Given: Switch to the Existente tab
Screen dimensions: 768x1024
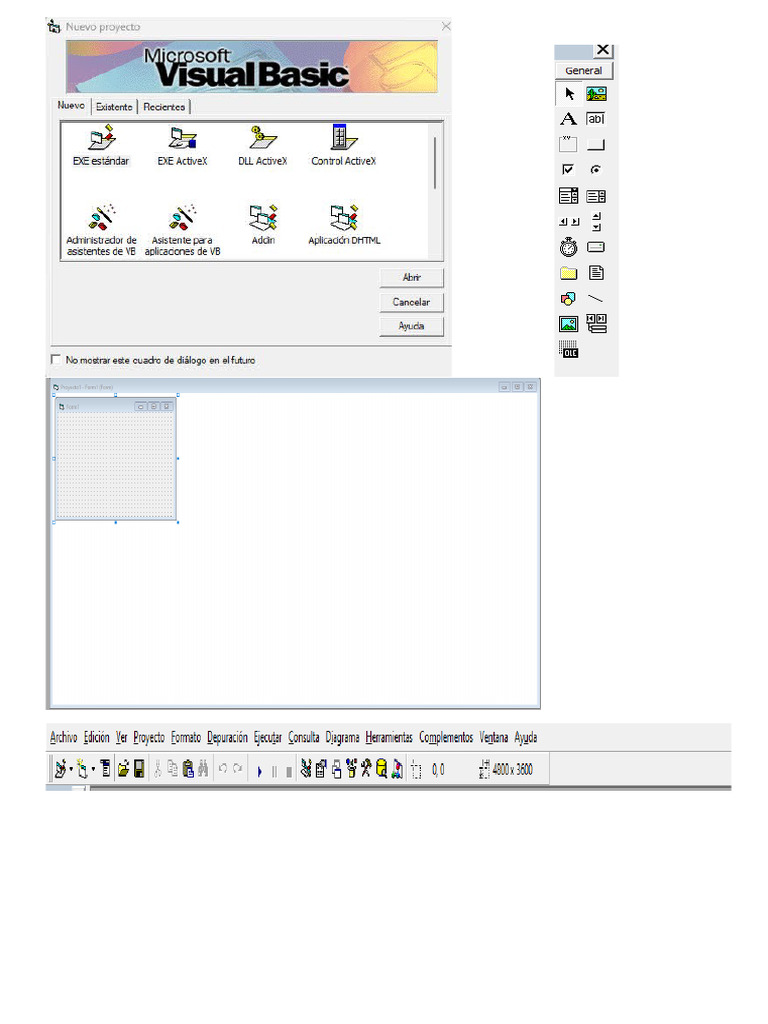Looking at the screenshot, I should coord(114,106).
